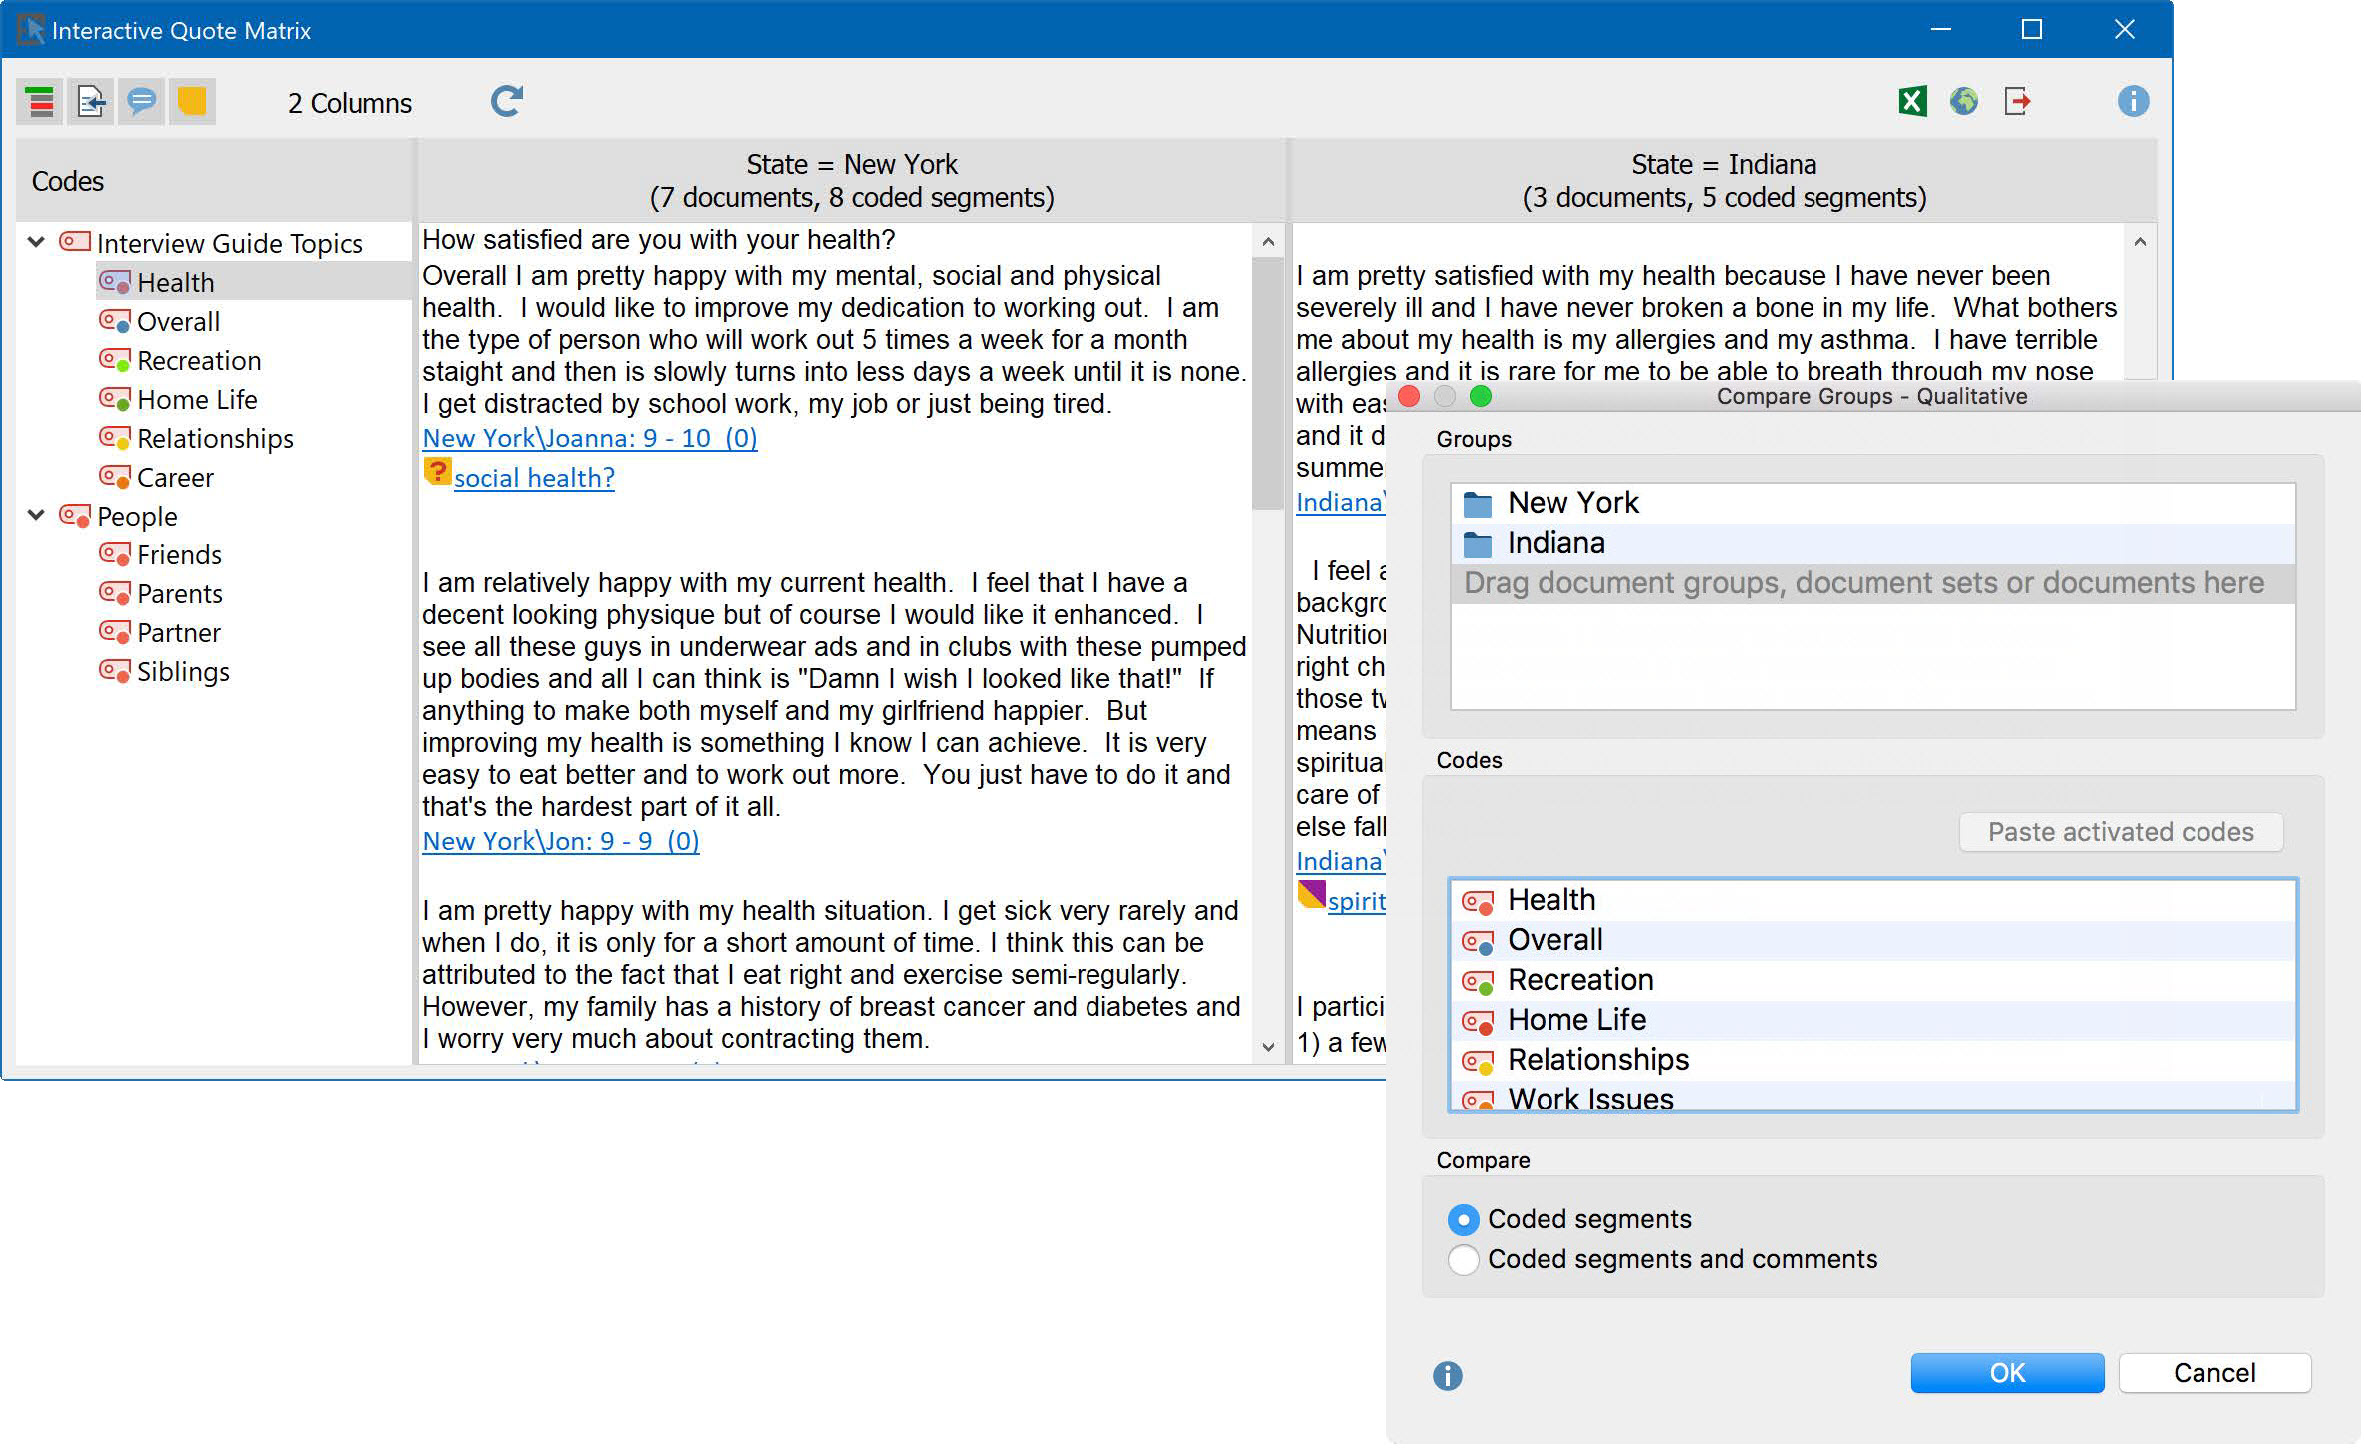The width and height of the screenshot is (2364, 1448).
Task: Click the Recreation code icon in dialog list
Action: [1478, 982]
